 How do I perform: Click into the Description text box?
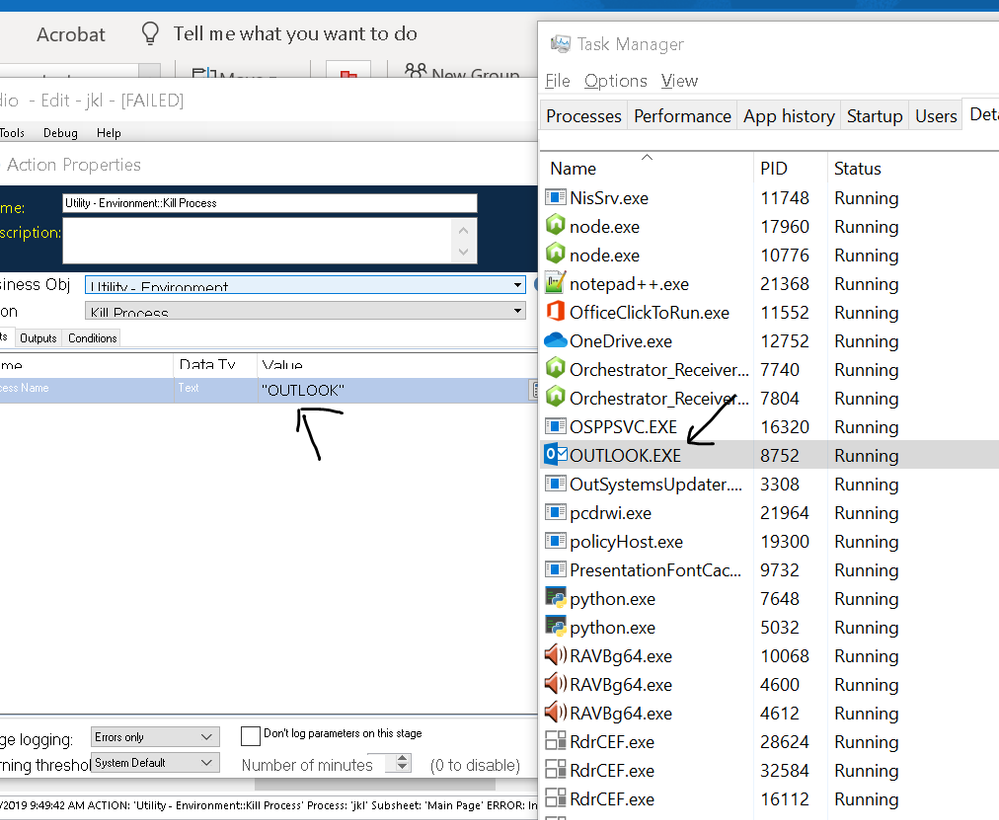pyautogui.click(x=257, y=241)
